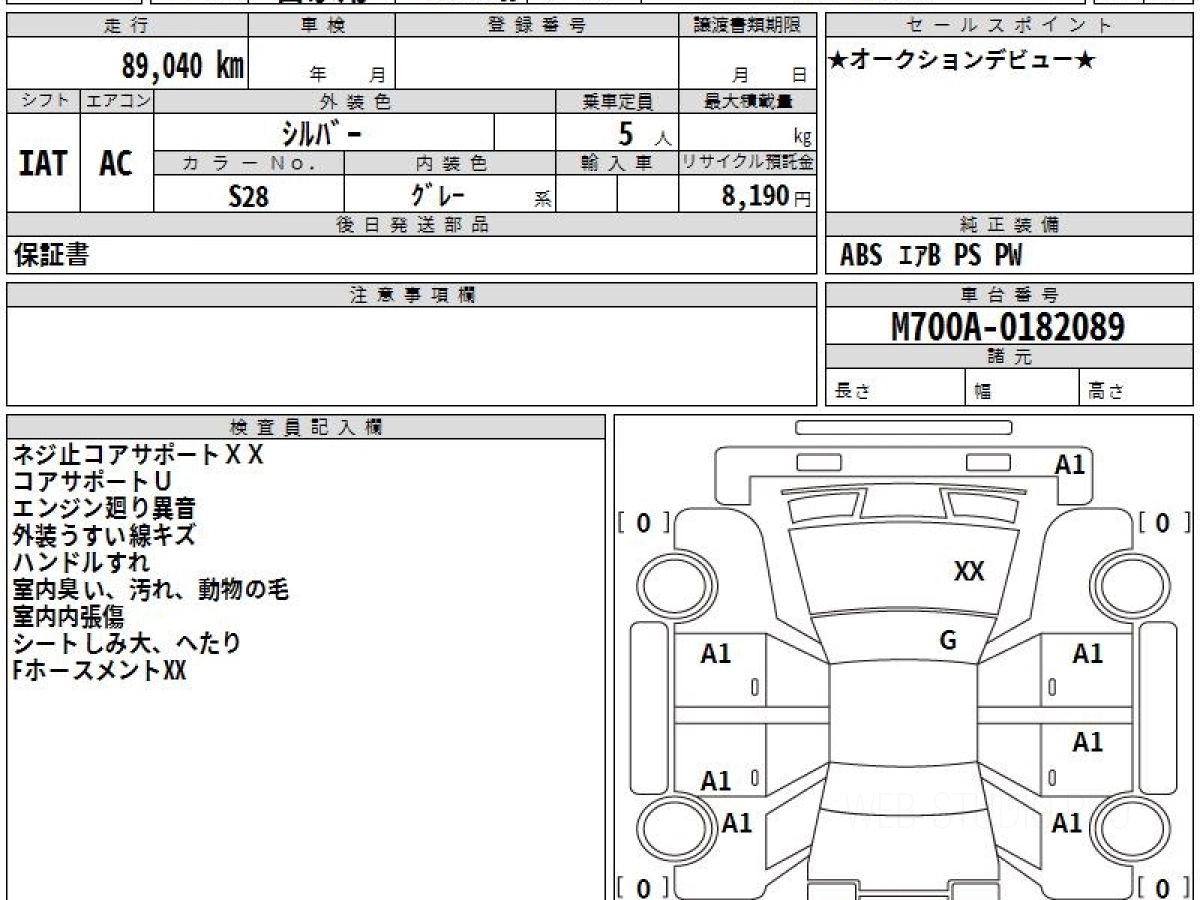Click the エアコン label

point(117,101)
